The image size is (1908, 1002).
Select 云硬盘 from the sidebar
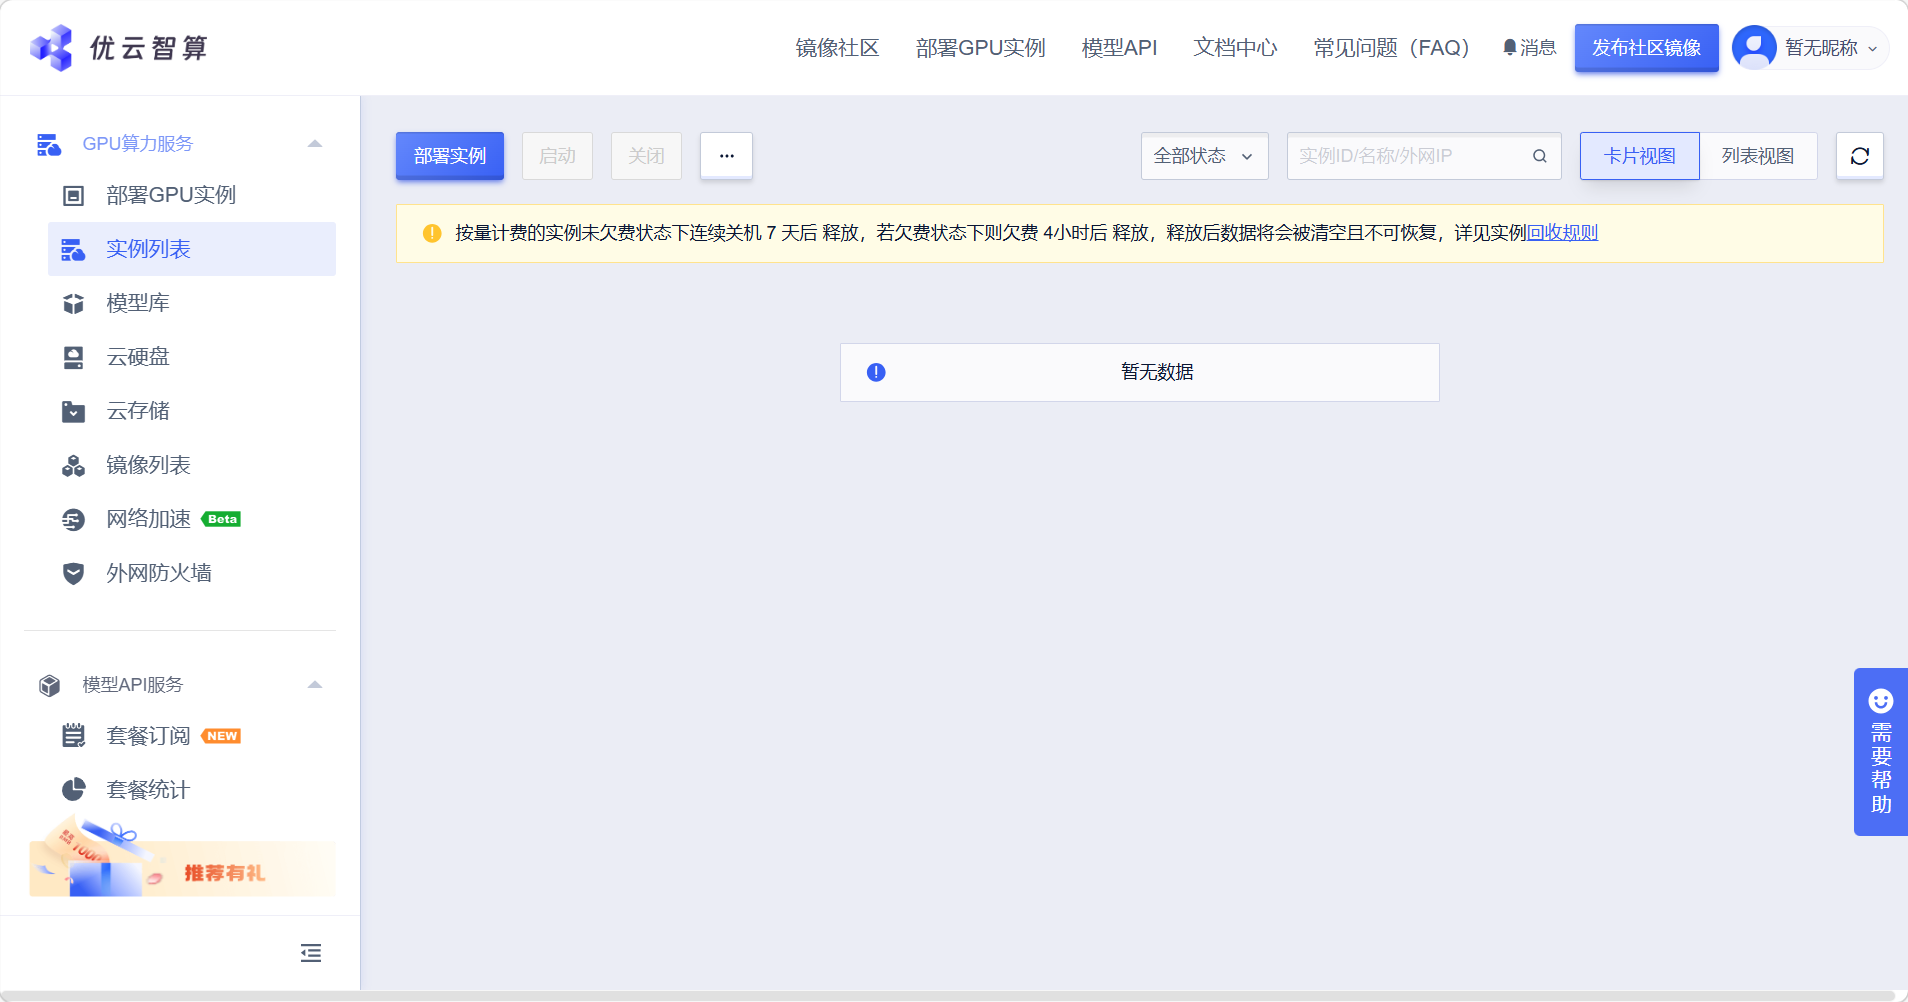click(137, 357)
